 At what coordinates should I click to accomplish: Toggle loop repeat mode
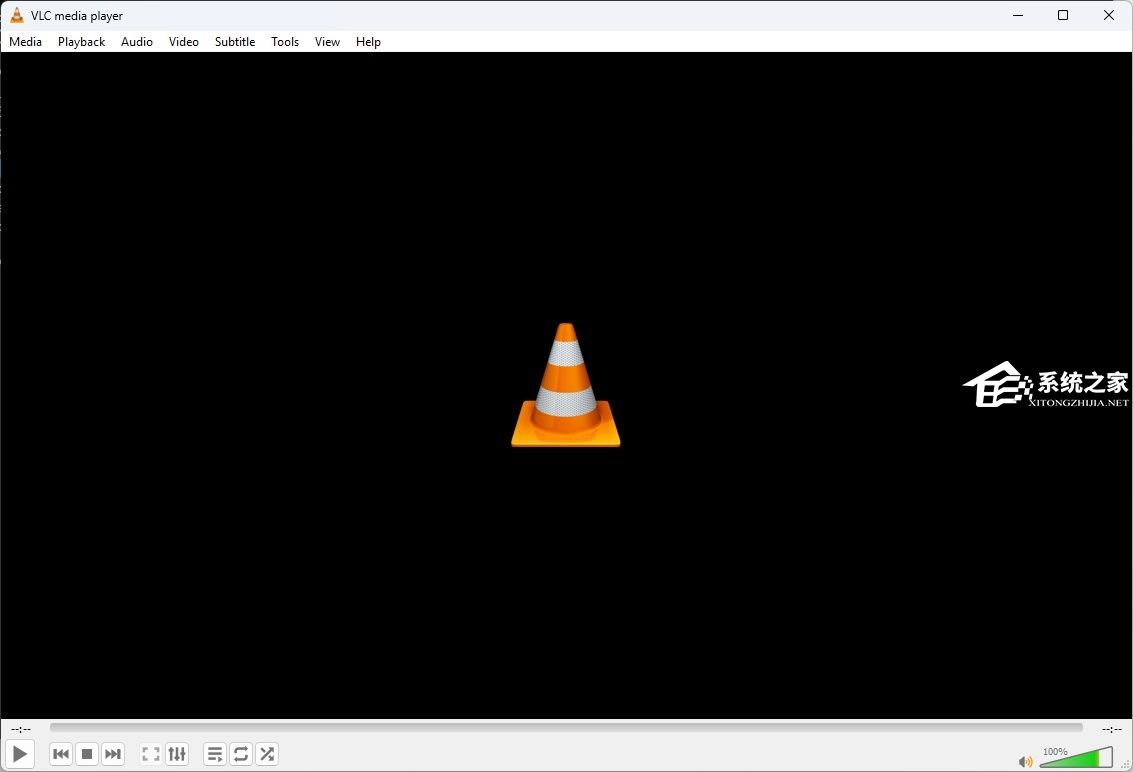(x=241, y=754)
